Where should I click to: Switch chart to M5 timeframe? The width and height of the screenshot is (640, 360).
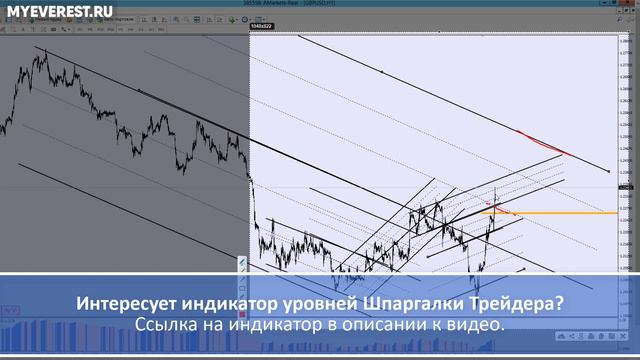(x=90, y=29)
